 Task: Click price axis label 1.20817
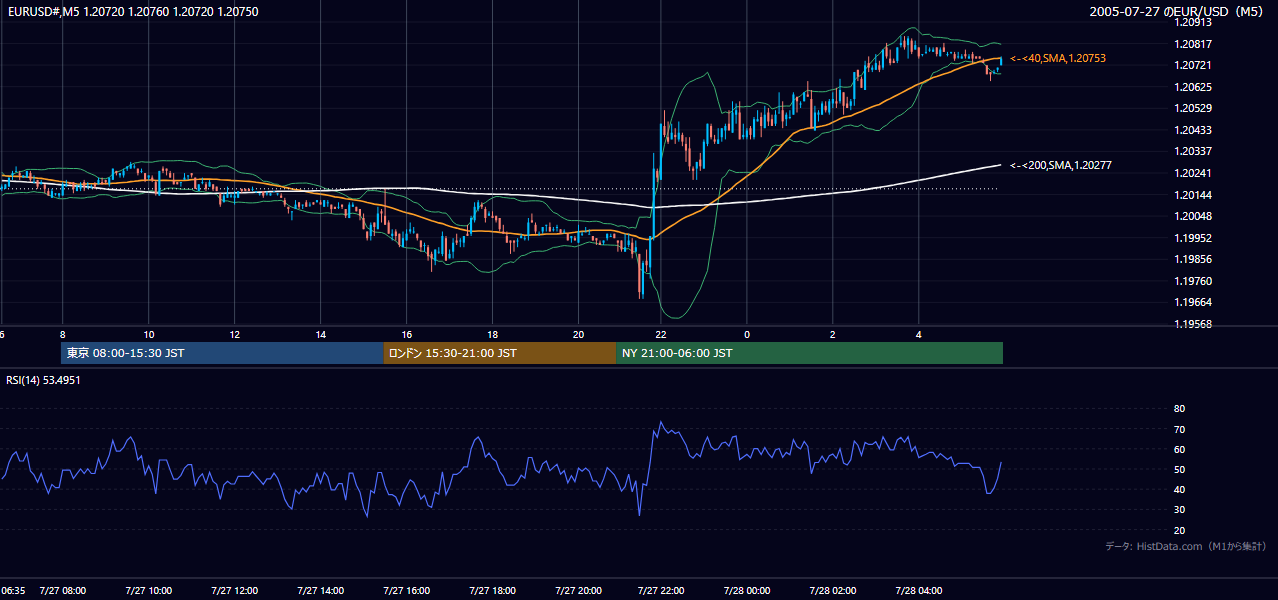point(1193,44)
